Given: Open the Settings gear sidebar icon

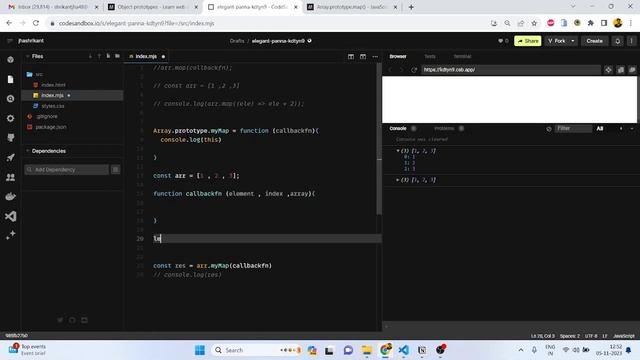Looking at the screenshot, I should coord(11,118).
